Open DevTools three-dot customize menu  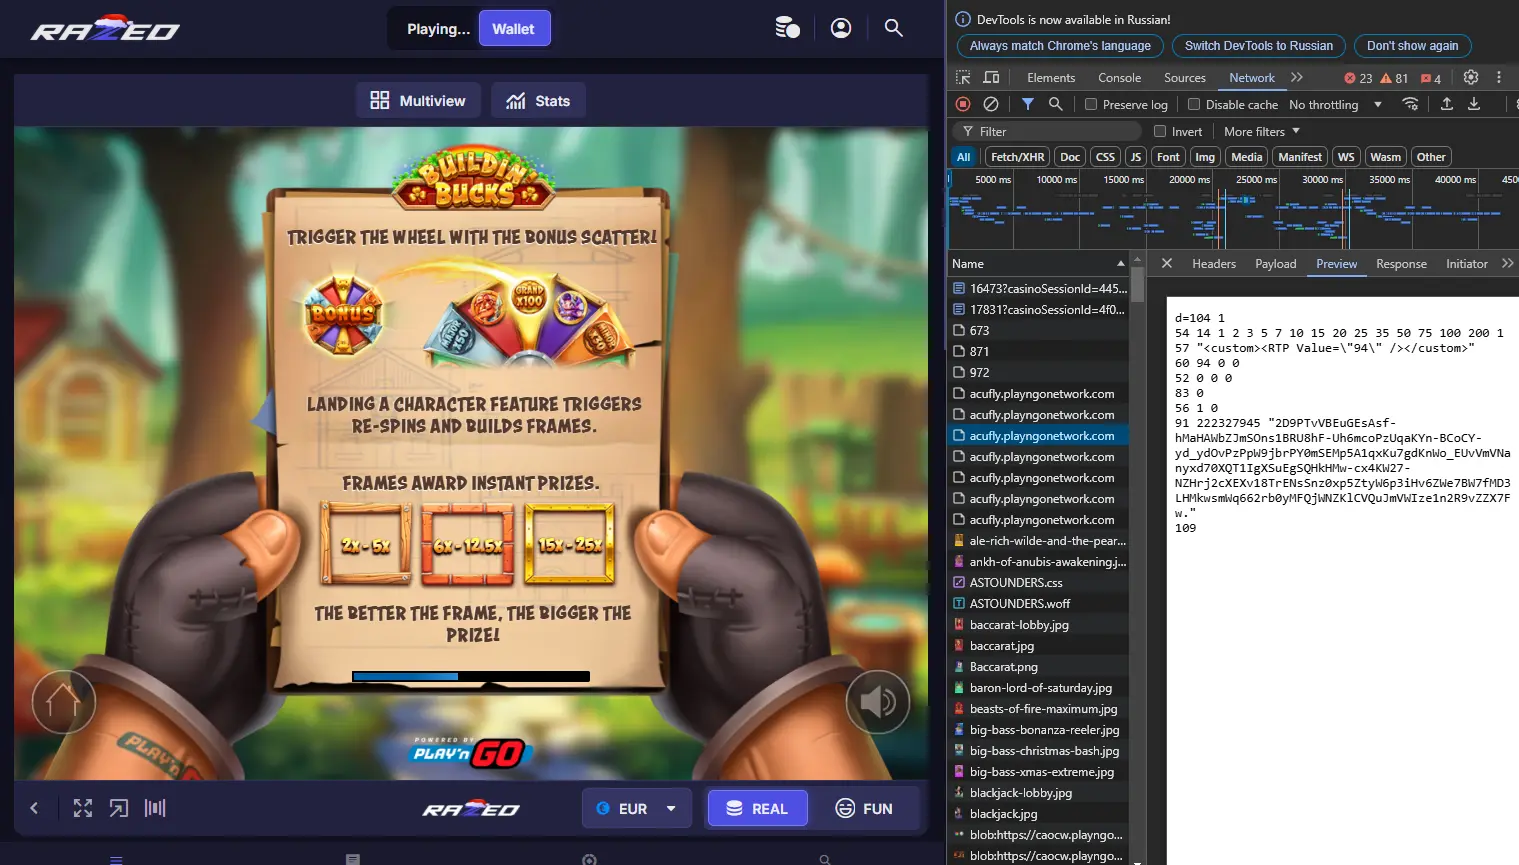[1499, 77]
